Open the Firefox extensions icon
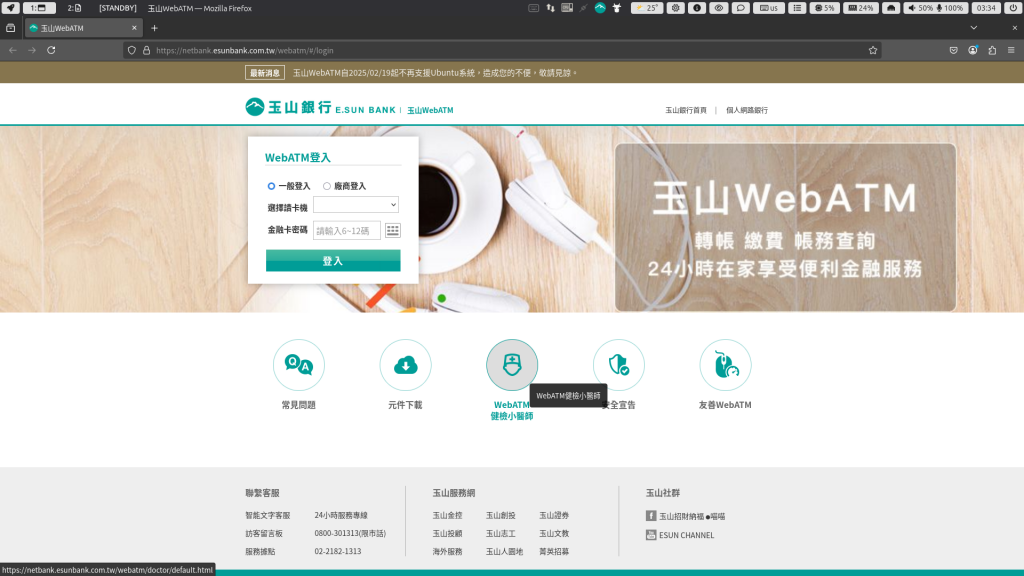The width and height of the screenshot is (1024, 576). (992, 50)
